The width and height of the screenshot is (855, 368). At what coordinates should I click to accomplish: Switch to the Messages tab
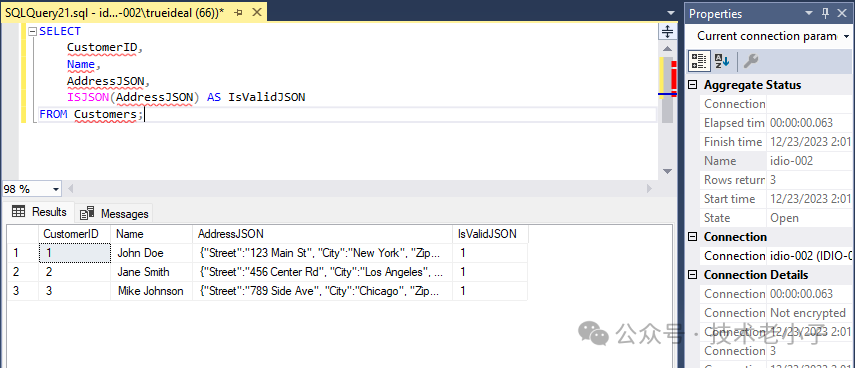click(x=114, y=214)
